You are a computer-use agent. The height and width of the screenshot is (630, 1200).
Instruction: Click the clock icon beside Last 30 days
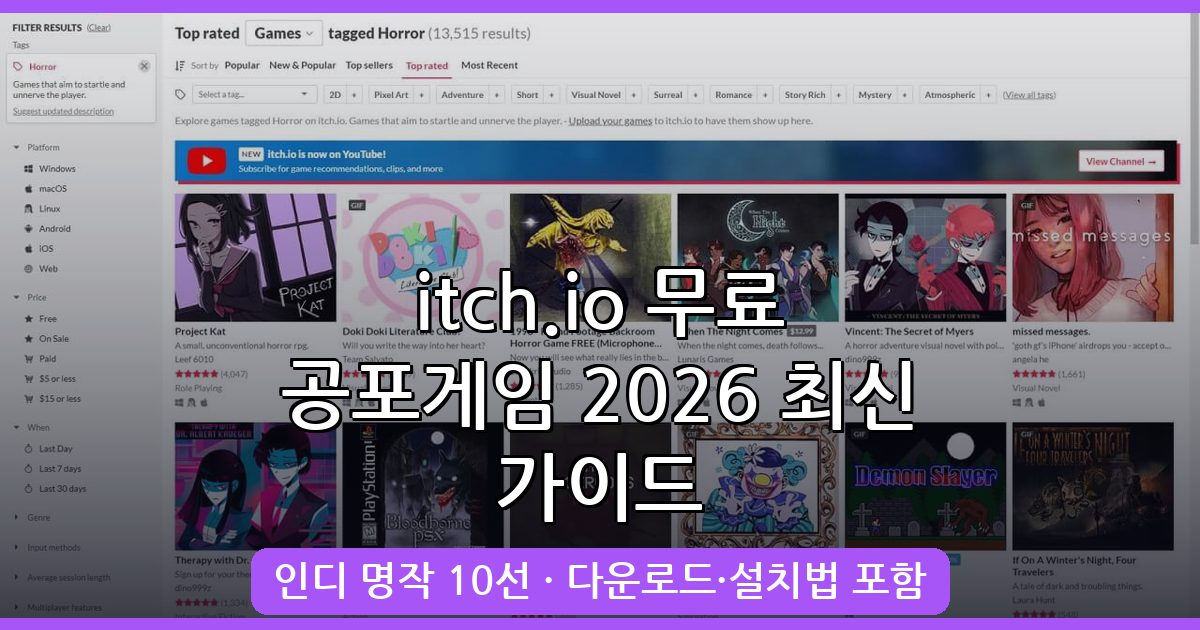point(28,489)
